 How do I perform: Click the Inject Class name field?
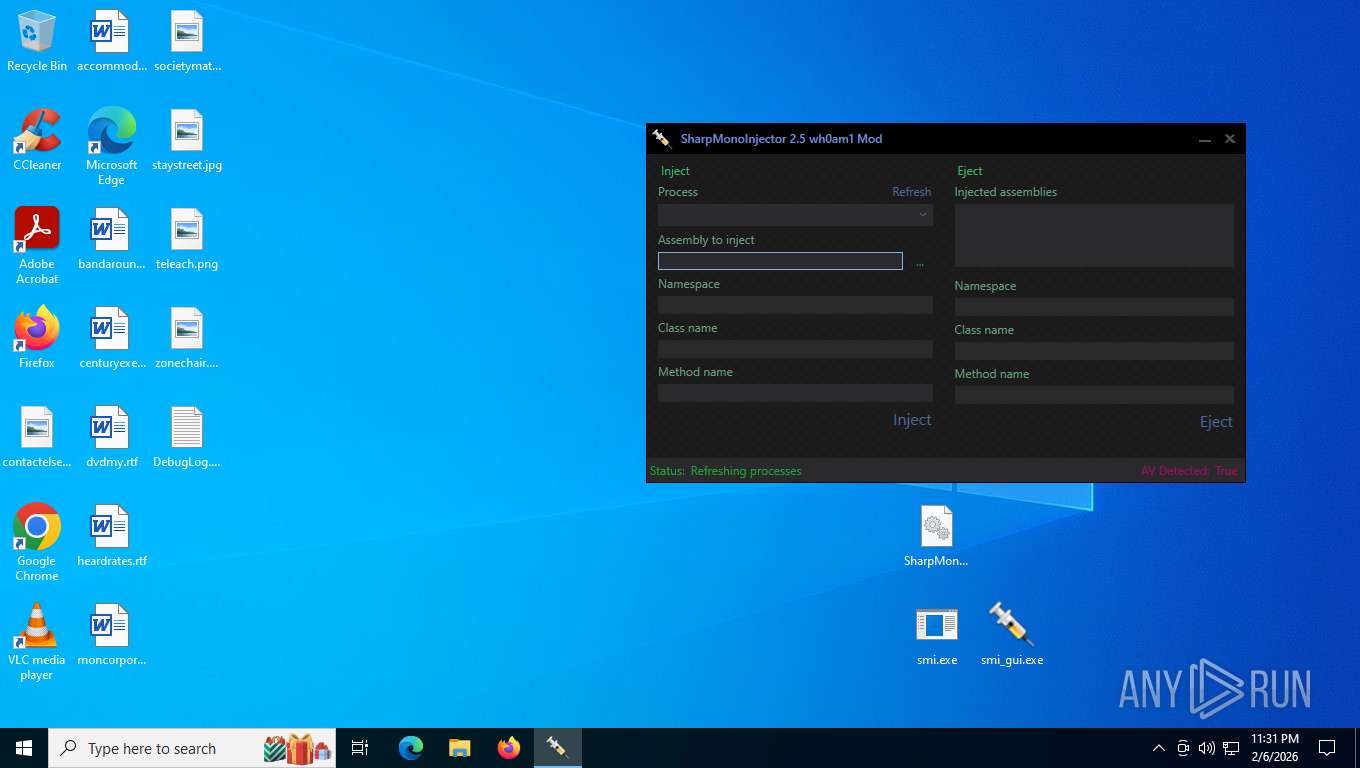[795, 349]
